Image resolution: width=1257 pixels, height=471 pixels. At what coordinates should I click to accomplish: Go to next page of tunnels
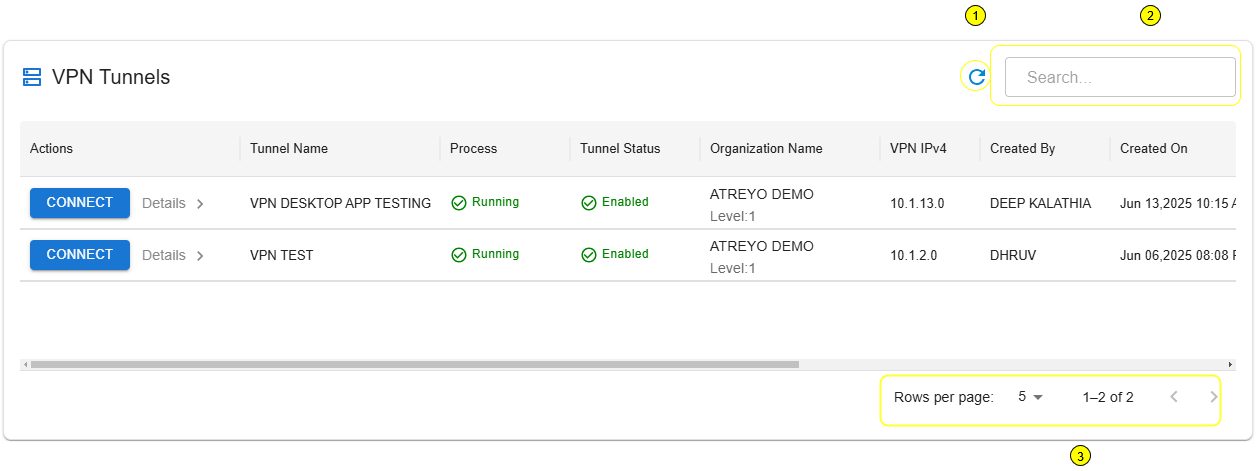click(x=1213, y=397)
